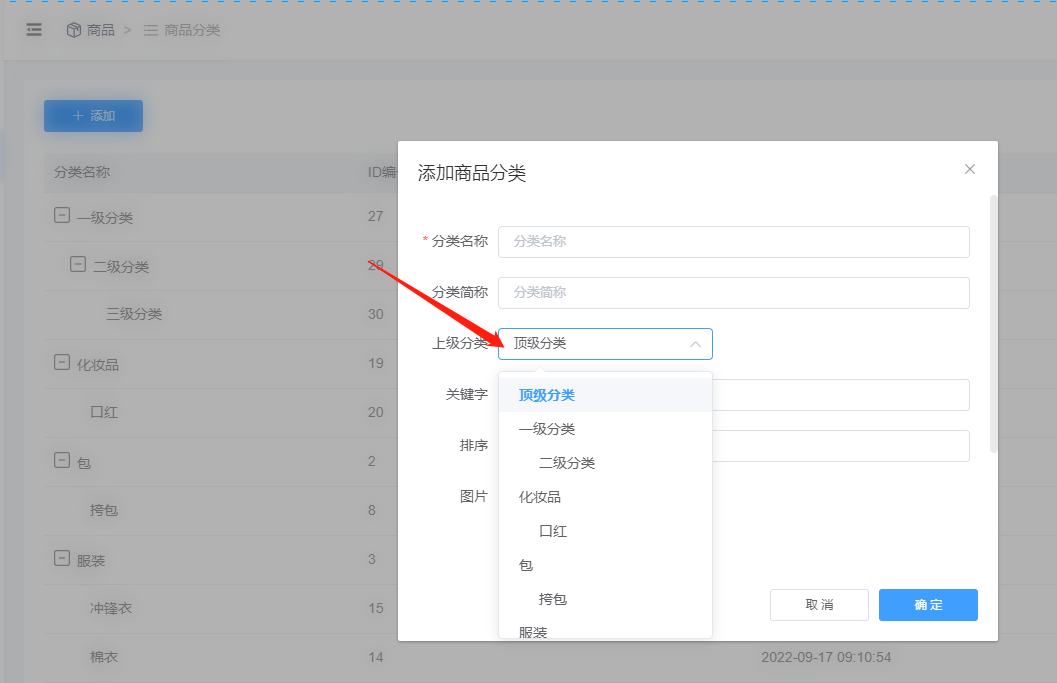This screenshot has height=683, width=1057.
Task: Open the 上级分类 dropdown
Action: (605, 344)
